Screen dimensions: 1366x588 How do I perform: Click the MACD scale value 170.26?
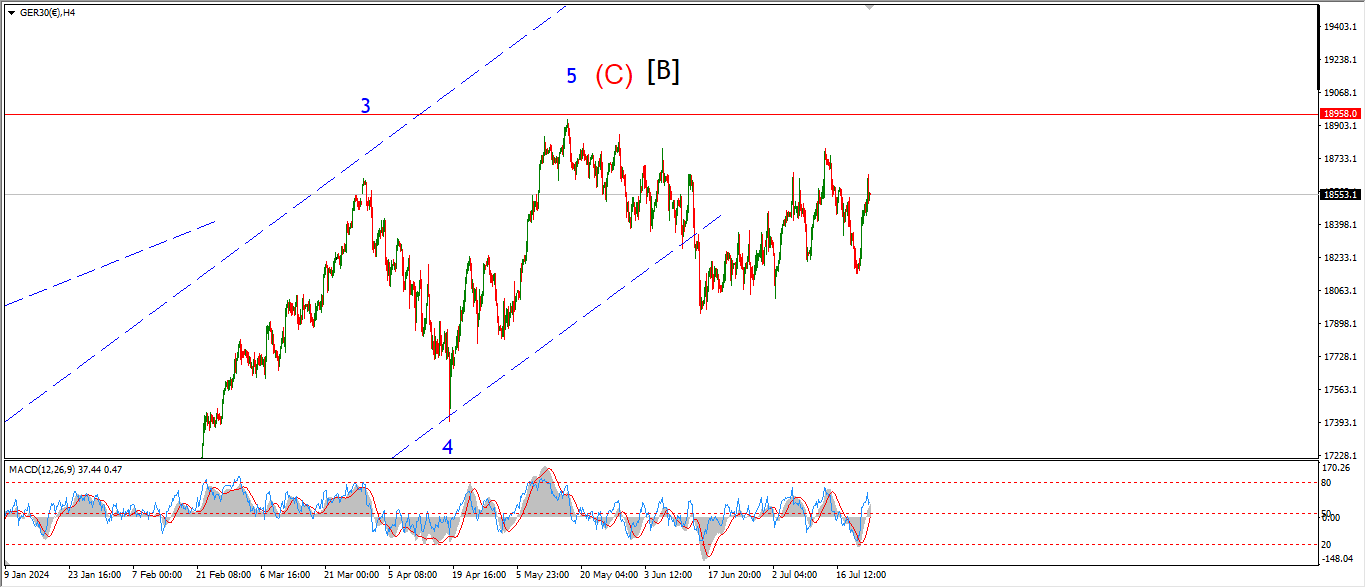(x=1337, y=466)
